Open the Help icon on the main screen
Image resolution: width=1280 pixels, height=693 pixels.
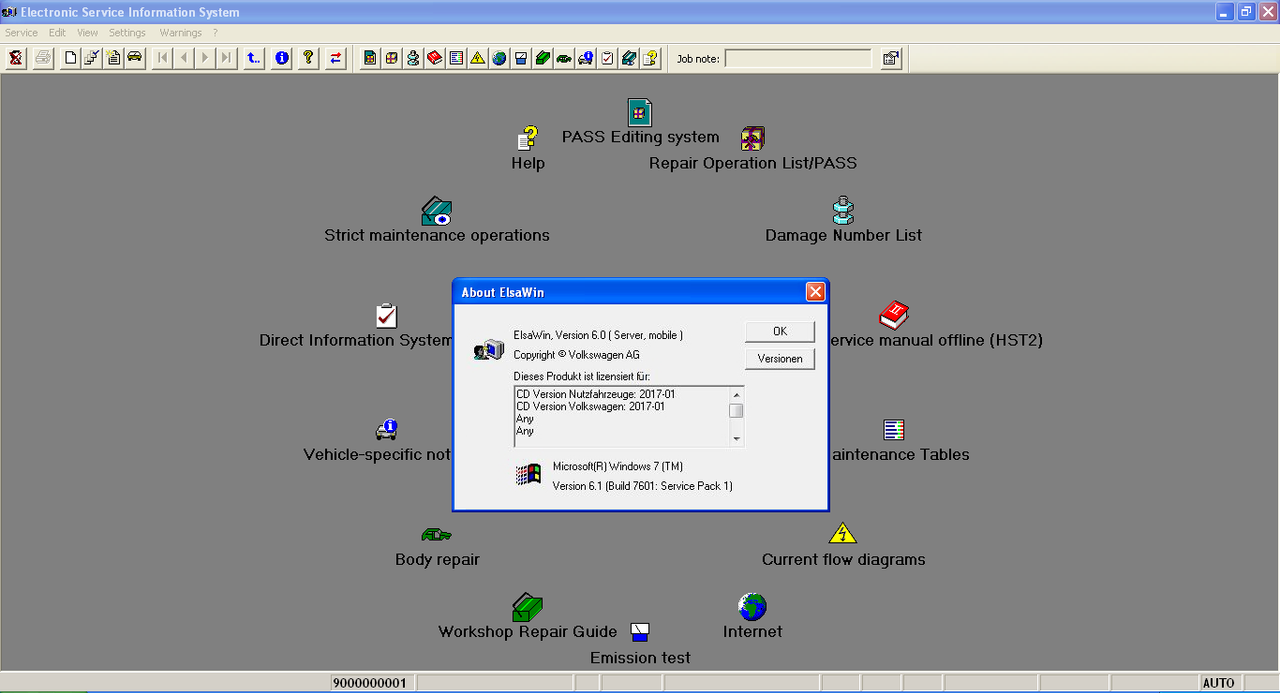528,138
